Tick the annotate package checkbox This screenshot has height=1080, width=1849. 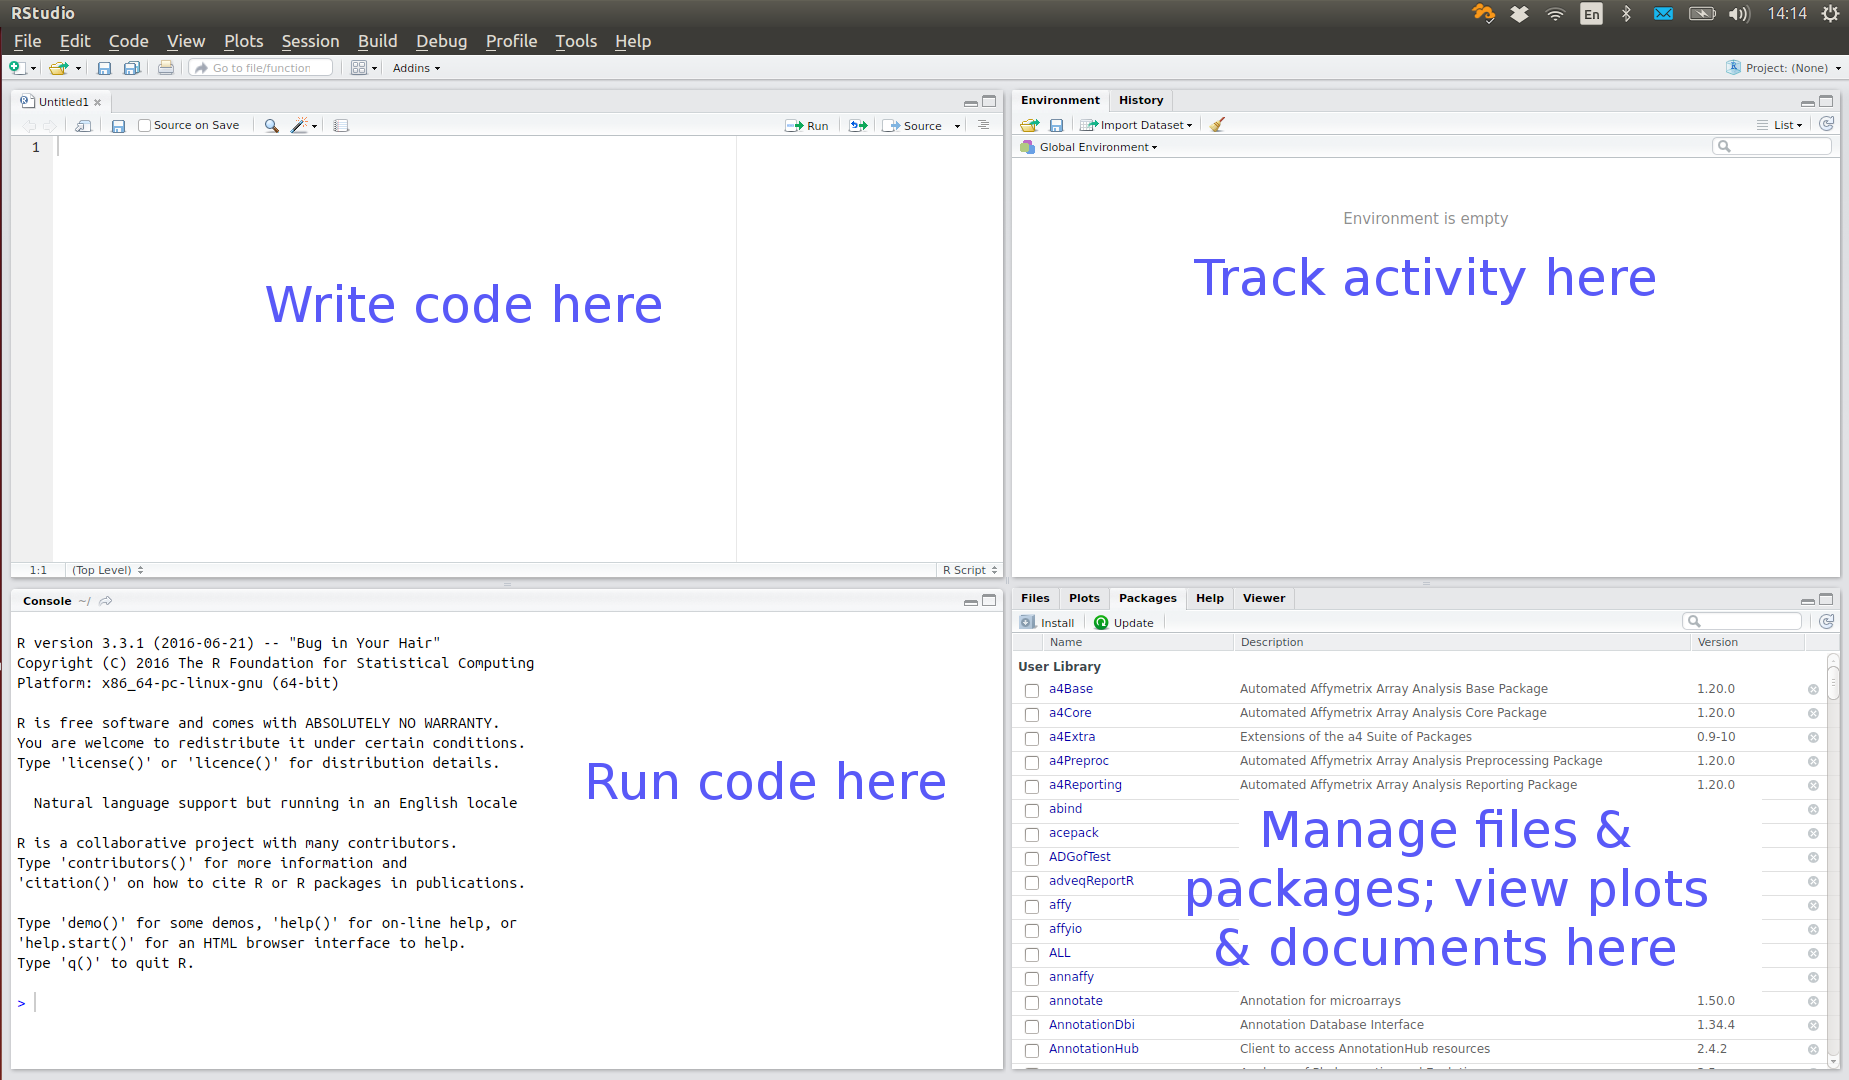pos(1032,1002)
